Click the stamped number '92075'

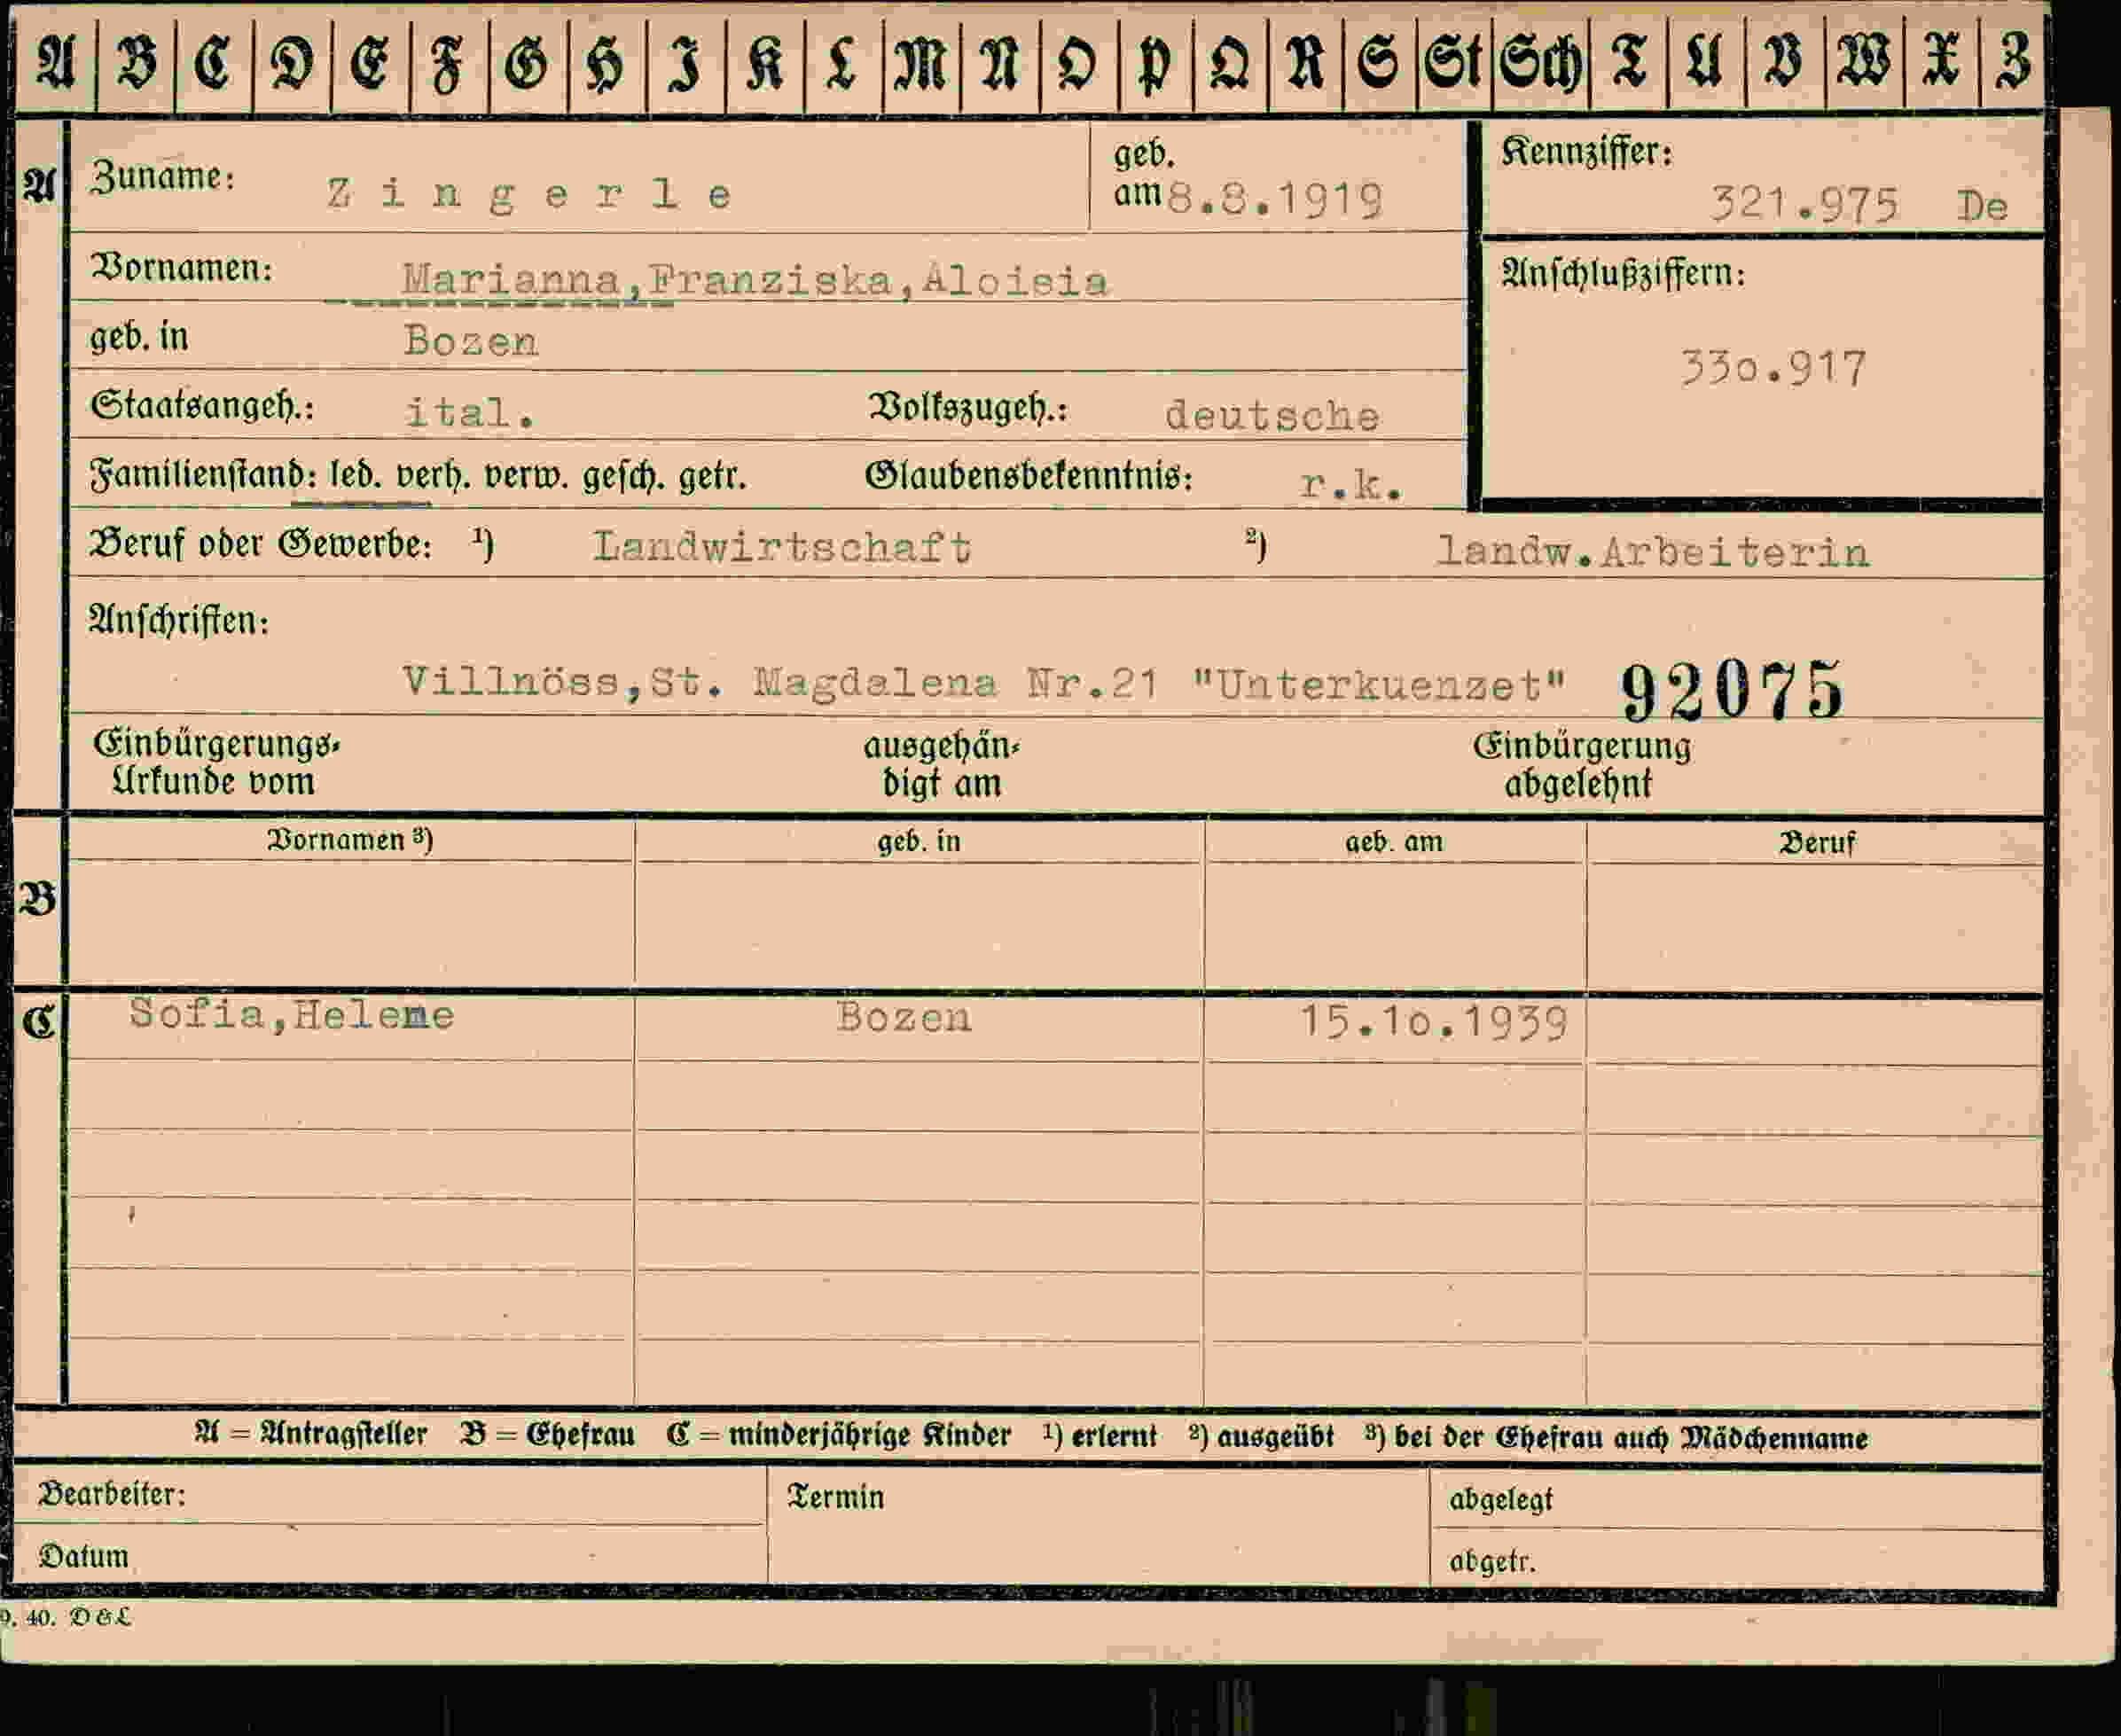point(1731,690)
